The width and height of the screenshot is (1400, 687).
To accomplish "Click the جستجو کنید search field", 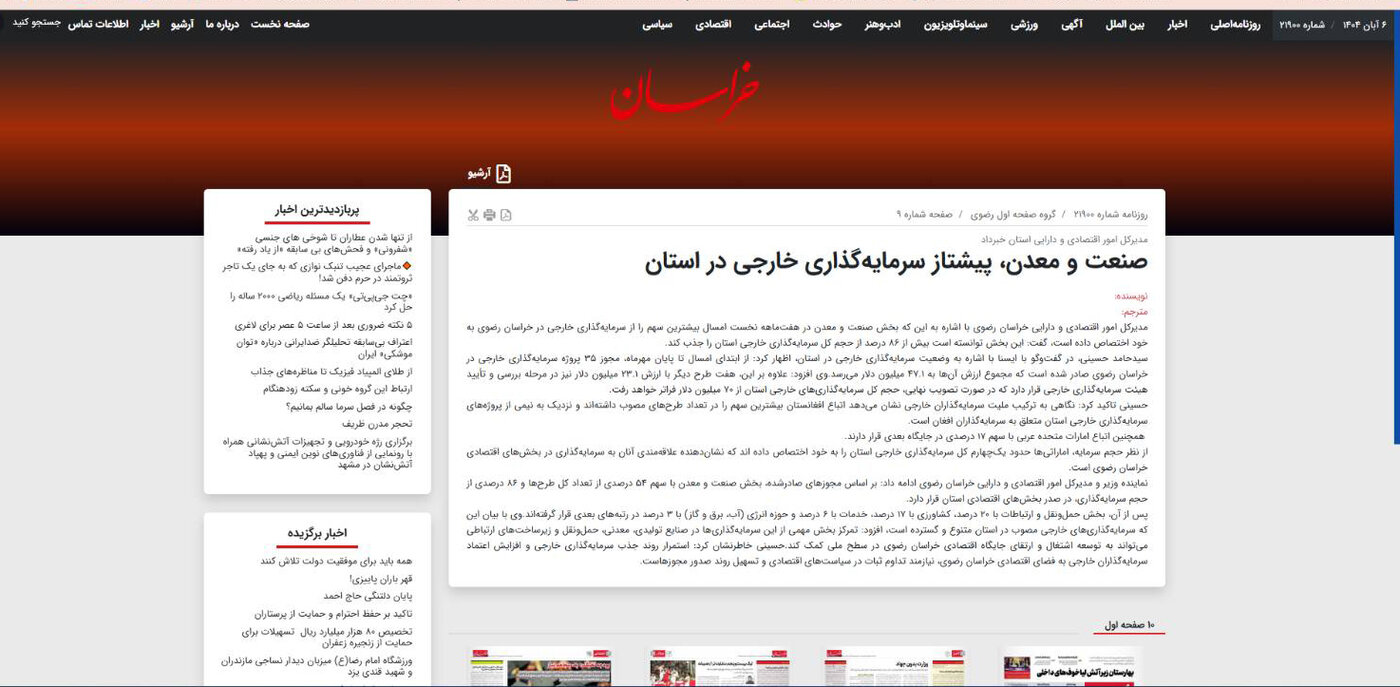I will coord(38,23).
